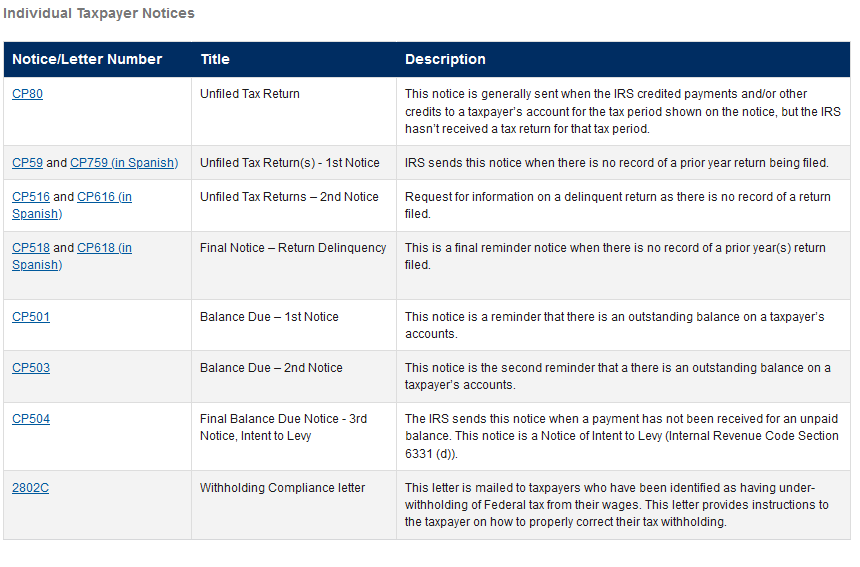Image resolution: width=860 pixels, height=567 pixels.
Task: Open the CP759 (in Spanish) link
Action: (124, 163)
